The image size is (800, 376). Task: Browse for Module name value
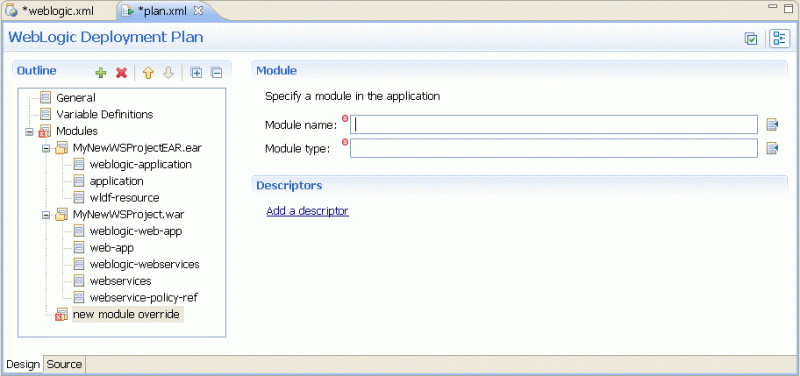pyautogui.click(x=772, y=124)
